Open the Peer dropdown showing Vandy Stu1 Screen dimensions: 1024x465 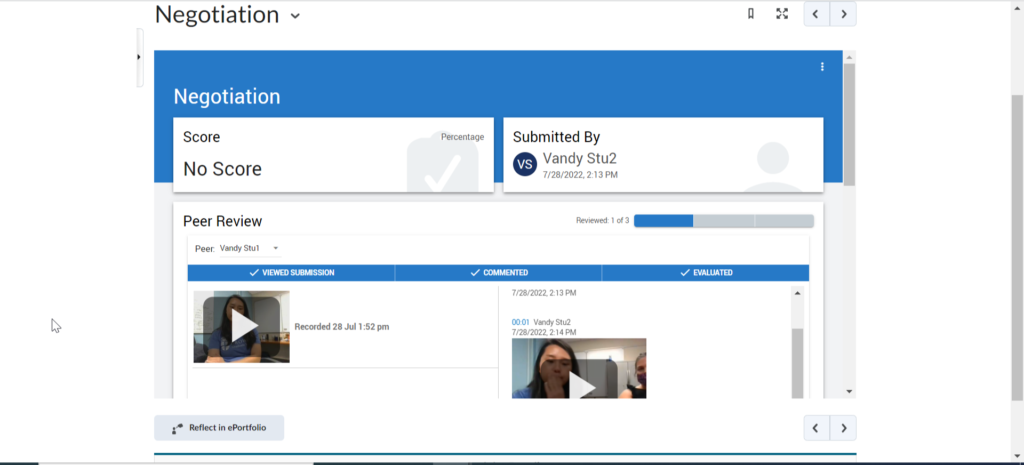click(249, 248)
